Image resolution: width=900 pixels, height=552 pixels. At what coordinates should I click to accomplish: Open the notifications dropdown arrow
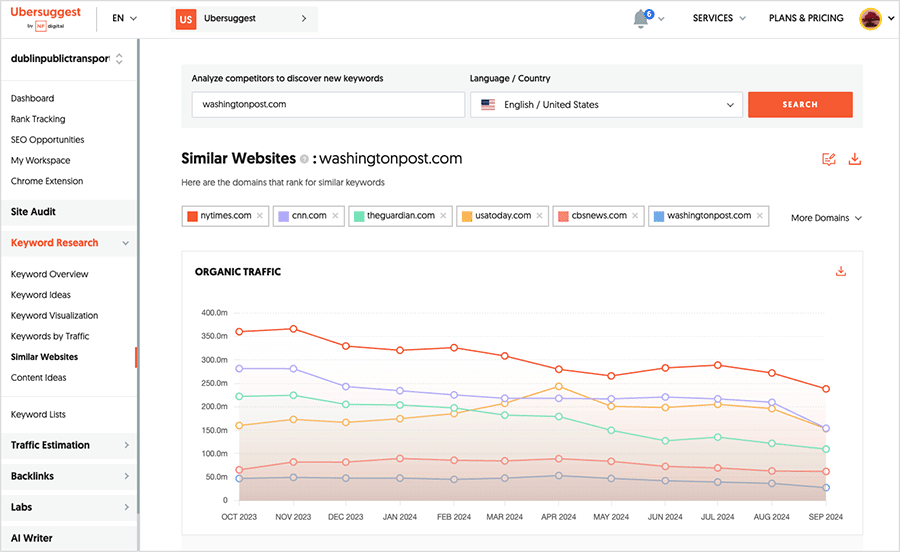[x=661, y=19]
